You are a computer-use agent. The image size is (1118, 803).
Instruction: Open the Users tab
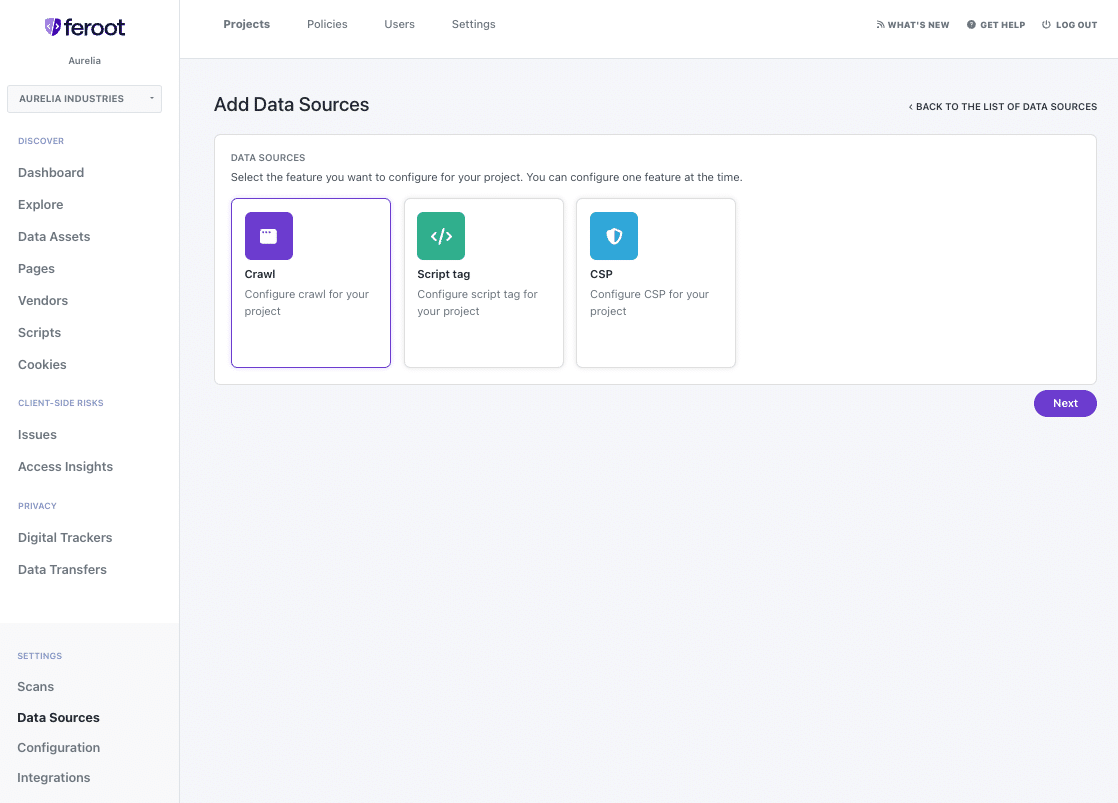tap(399, 24)
